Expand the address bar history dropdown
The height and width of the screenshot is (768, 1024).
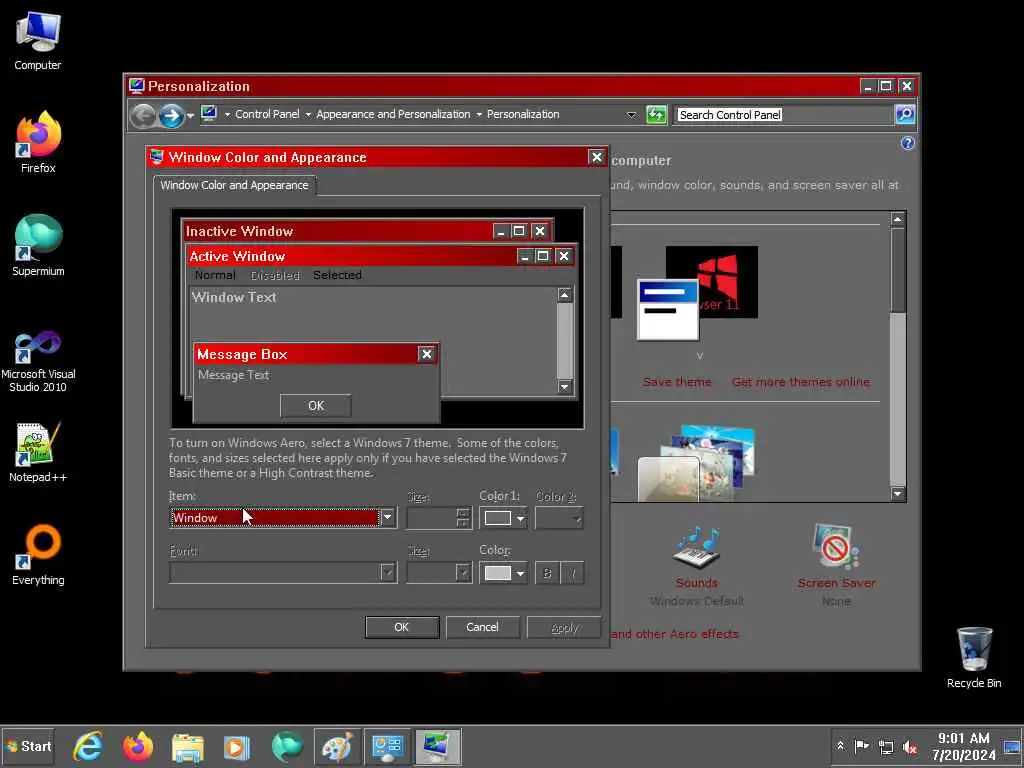pos(631,115)
